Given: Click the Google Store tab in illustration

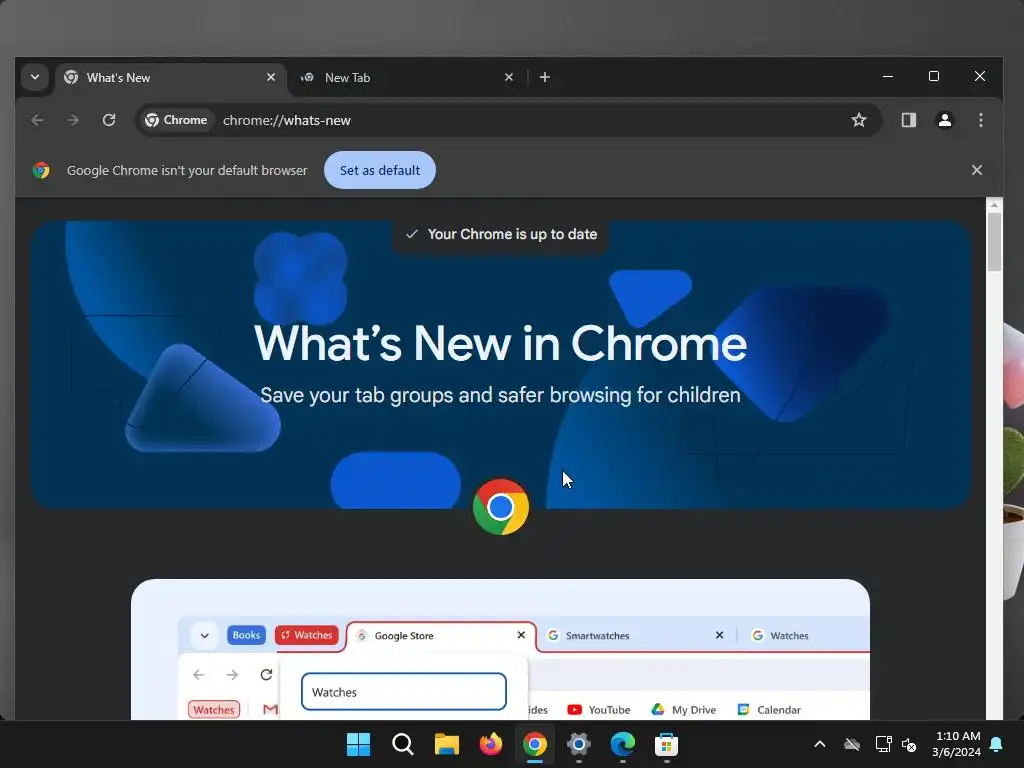Looking at the screenshot, I should point(441,635).
